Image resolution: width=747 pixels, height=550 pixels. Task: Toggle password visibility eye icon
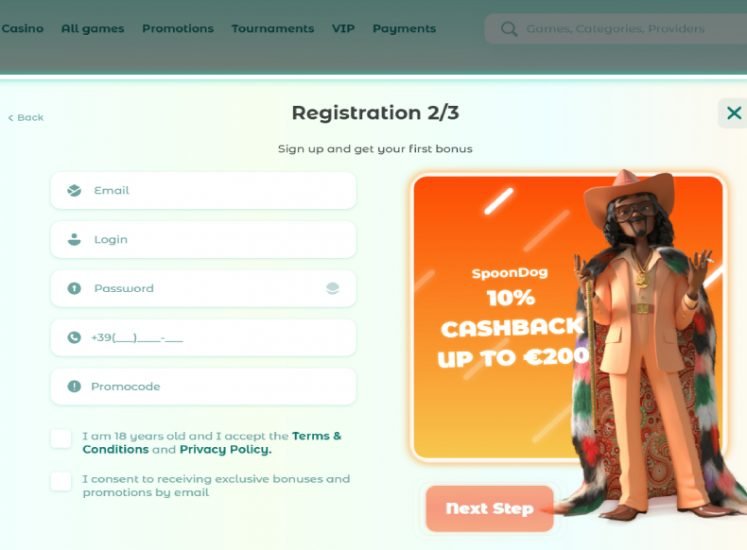click(x=333, y=288)
